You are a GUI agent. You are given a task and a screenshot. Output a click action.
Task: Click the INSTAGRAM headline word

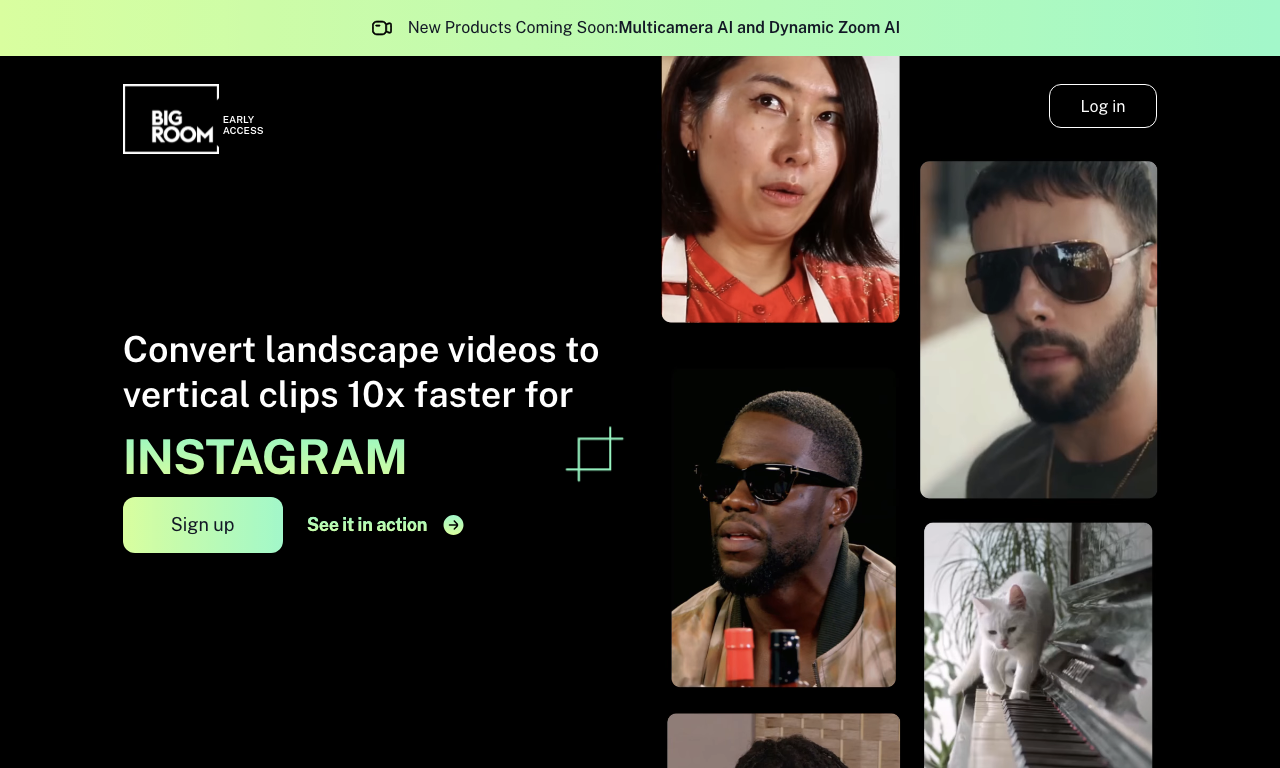[x=265, y=457]
